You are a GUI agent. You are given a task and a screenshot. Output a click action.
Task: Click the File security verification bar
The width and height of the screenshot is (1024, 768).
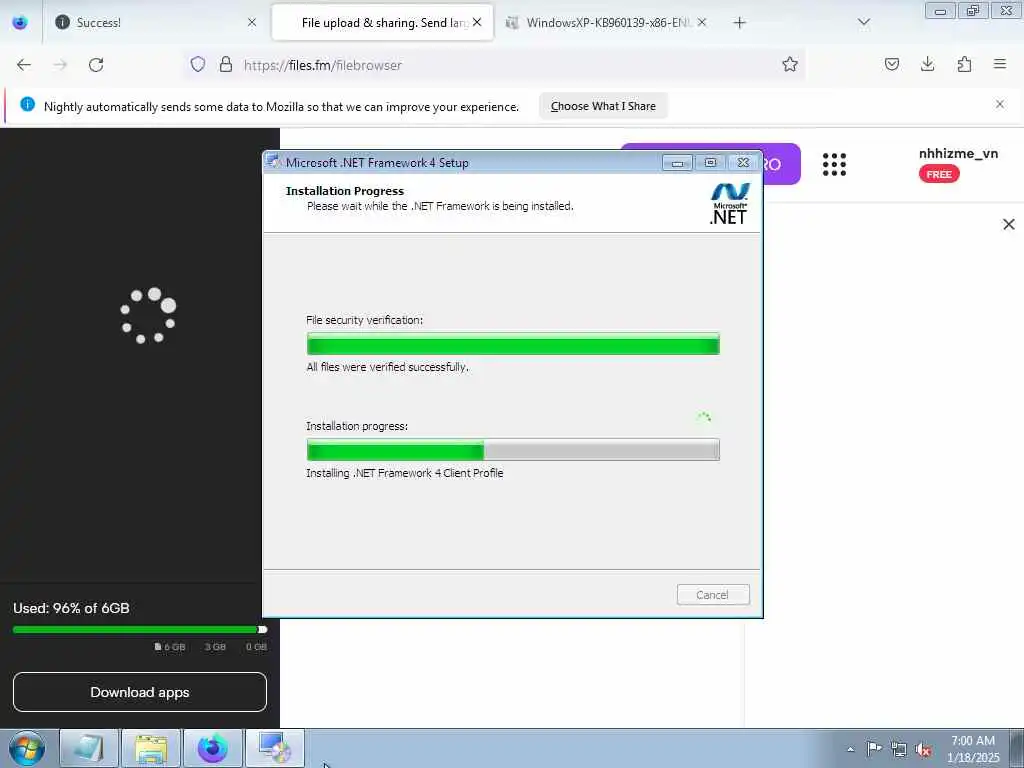click(x=513, y=344)
